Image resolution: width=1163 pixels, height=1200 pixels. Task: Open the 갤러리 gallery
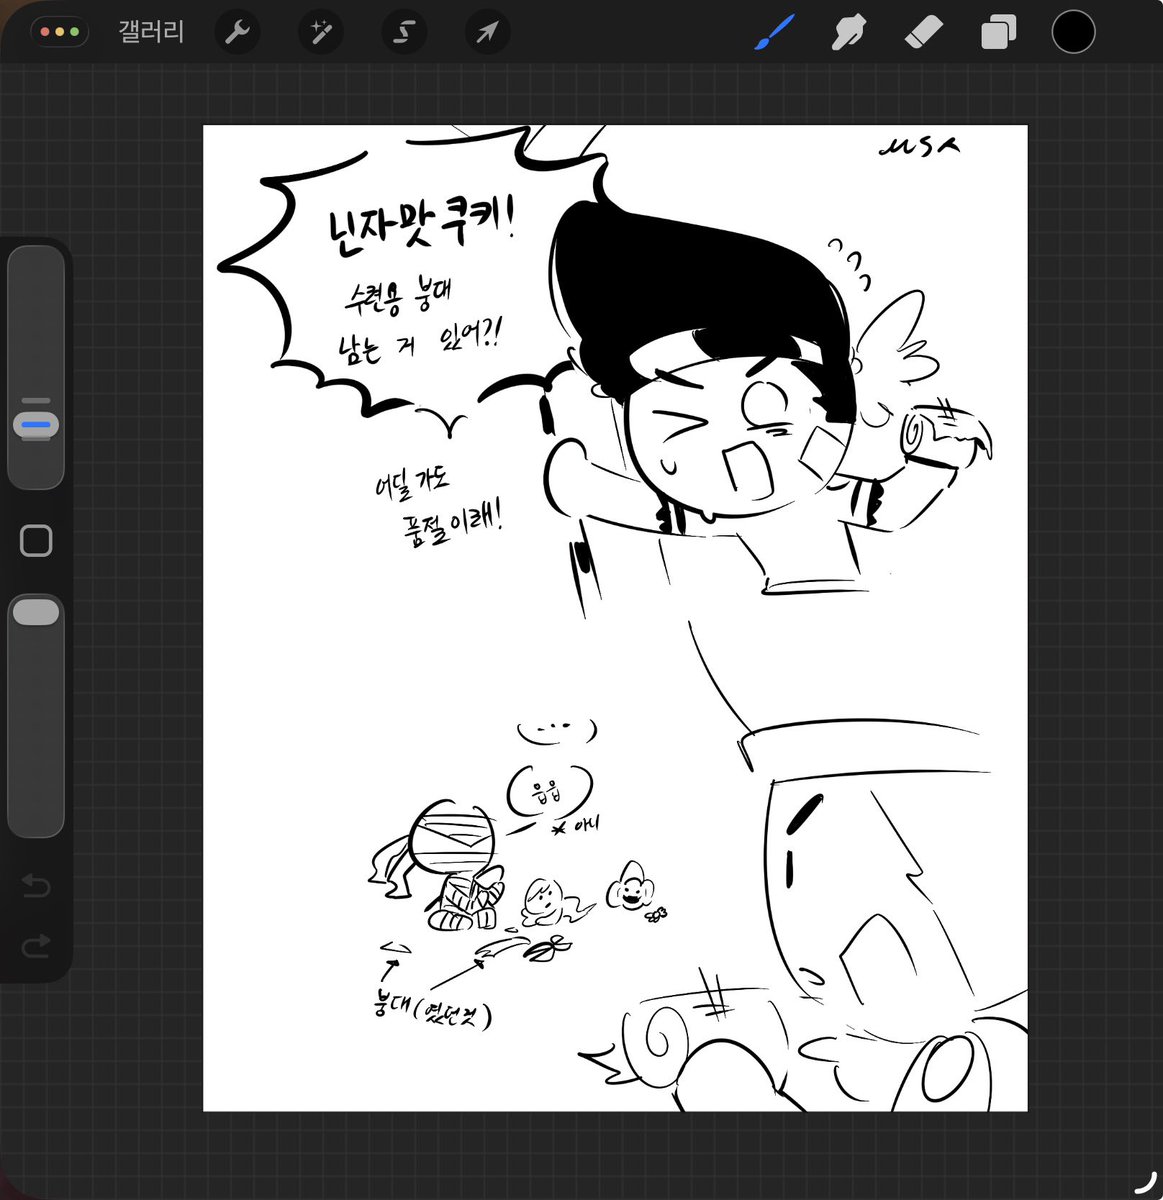151,32
